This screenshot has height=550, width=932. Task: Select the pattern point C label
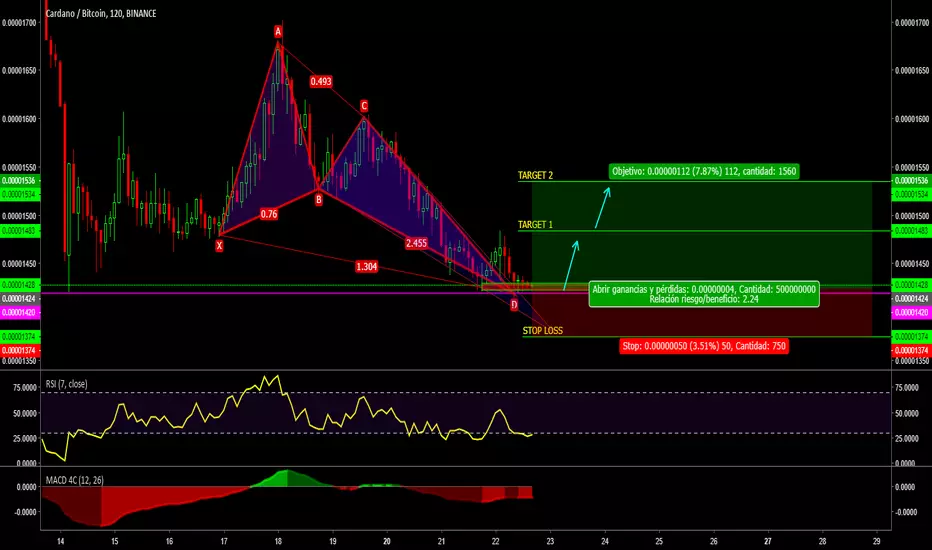tap(364, 106)
